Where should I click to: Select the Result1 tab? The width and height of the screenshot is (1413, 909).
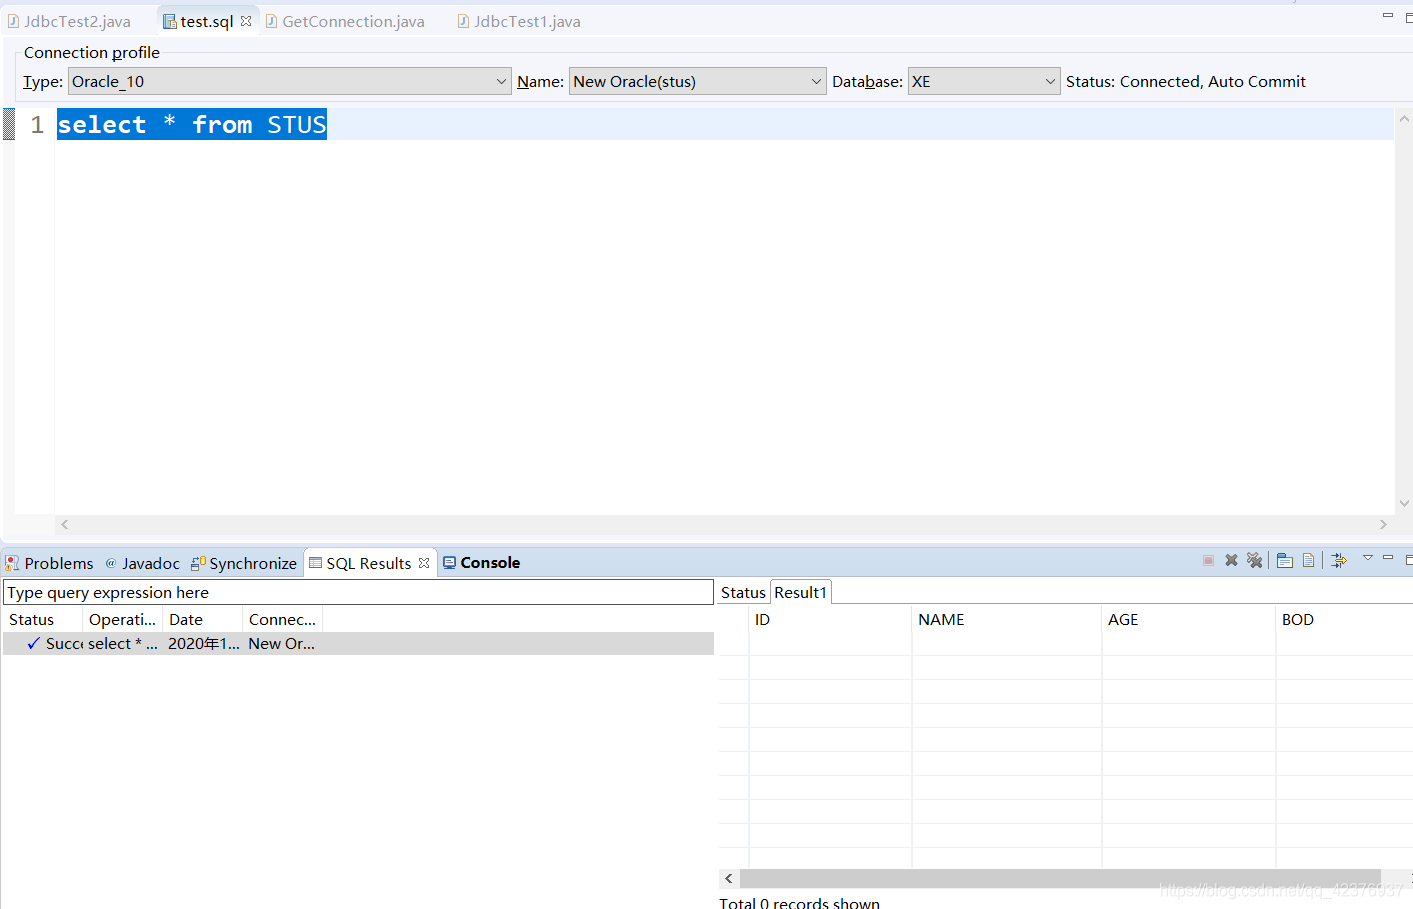click(x=801, y=592)
